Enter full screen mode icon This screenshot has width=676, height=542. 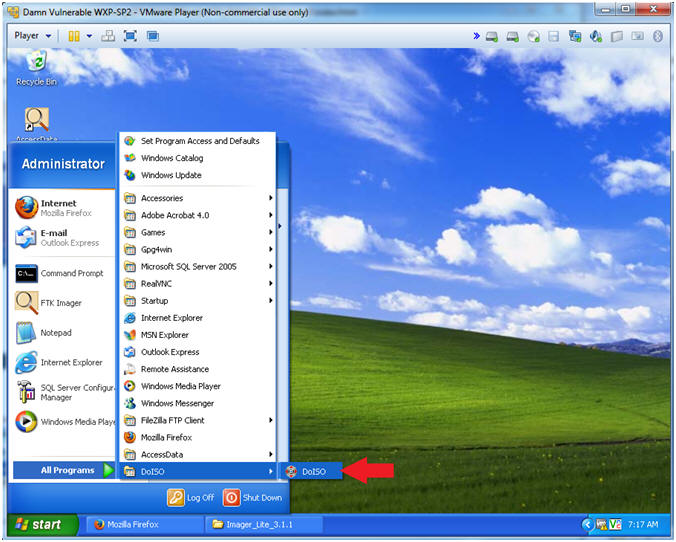(x=130, y=36)
